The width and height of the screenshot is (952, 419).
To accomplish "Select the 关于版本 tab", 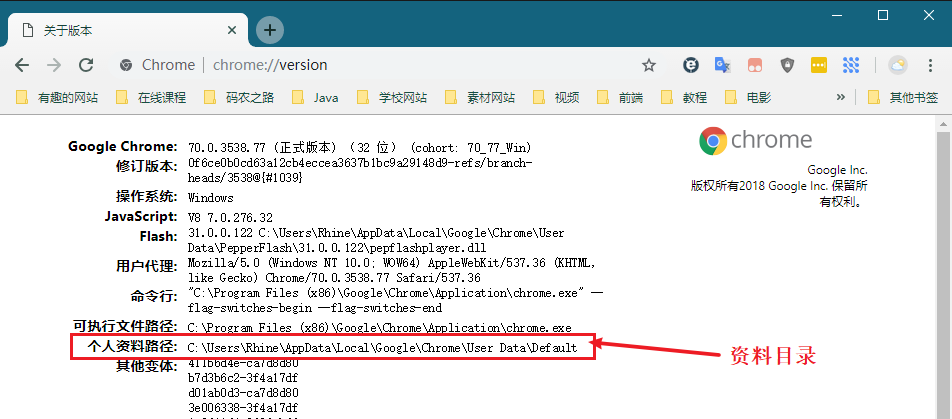I will tap(128, 30).
